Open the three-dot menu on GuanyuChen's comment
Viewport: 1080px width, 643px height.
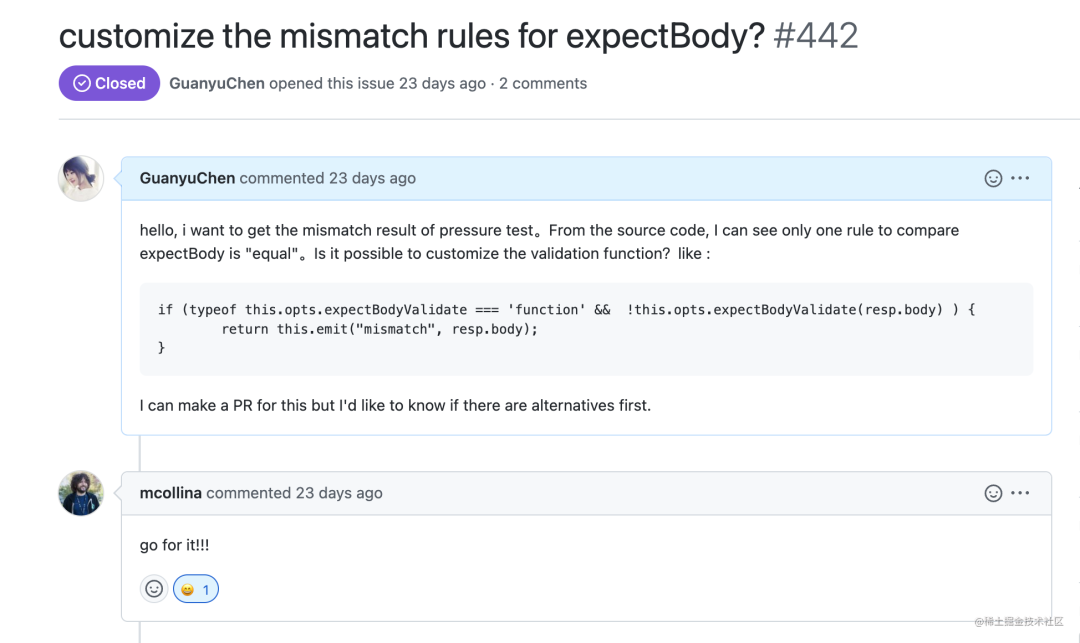pyautogui.click(x=1020, y=178)
